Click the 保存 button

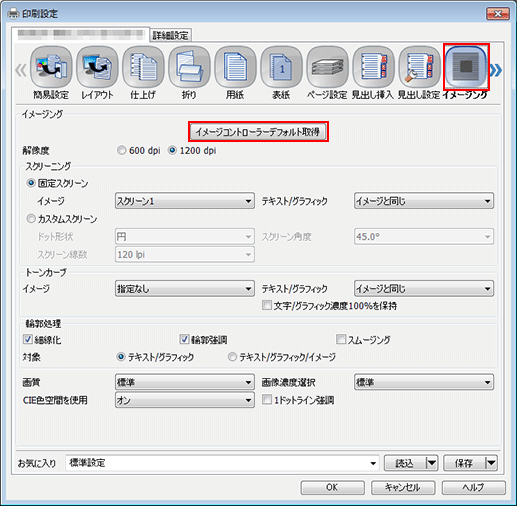(x=464, y=463)
